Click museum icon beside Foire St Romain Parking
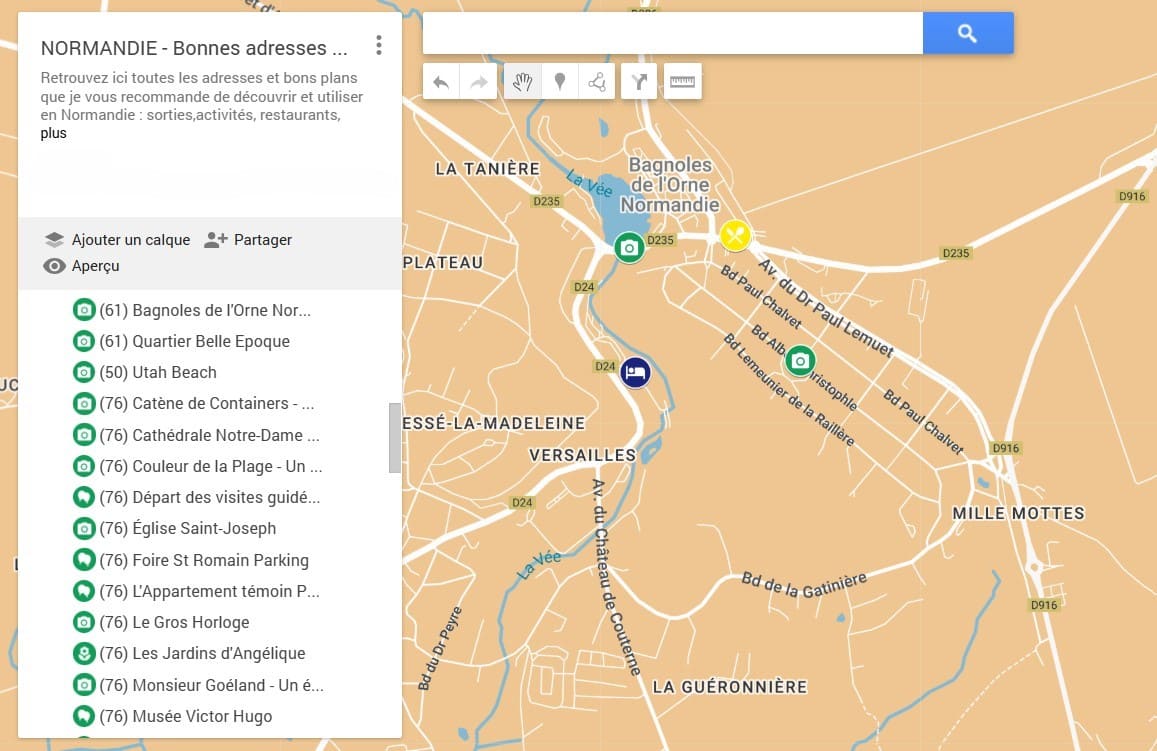The image size is (1157, 751). [84, 560]
